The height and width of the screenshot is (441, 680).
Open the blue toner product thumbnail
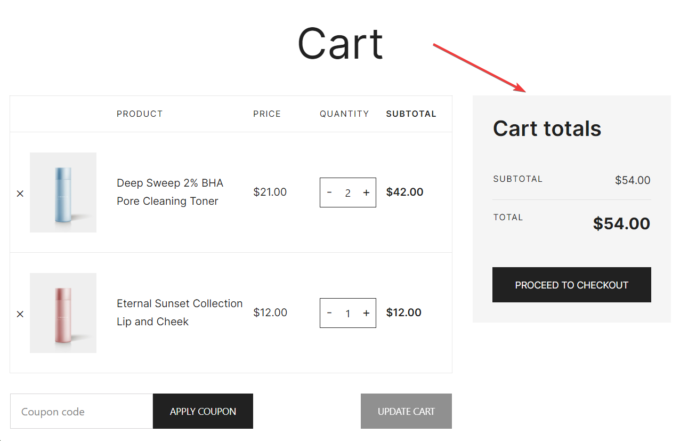click(63, 193)
